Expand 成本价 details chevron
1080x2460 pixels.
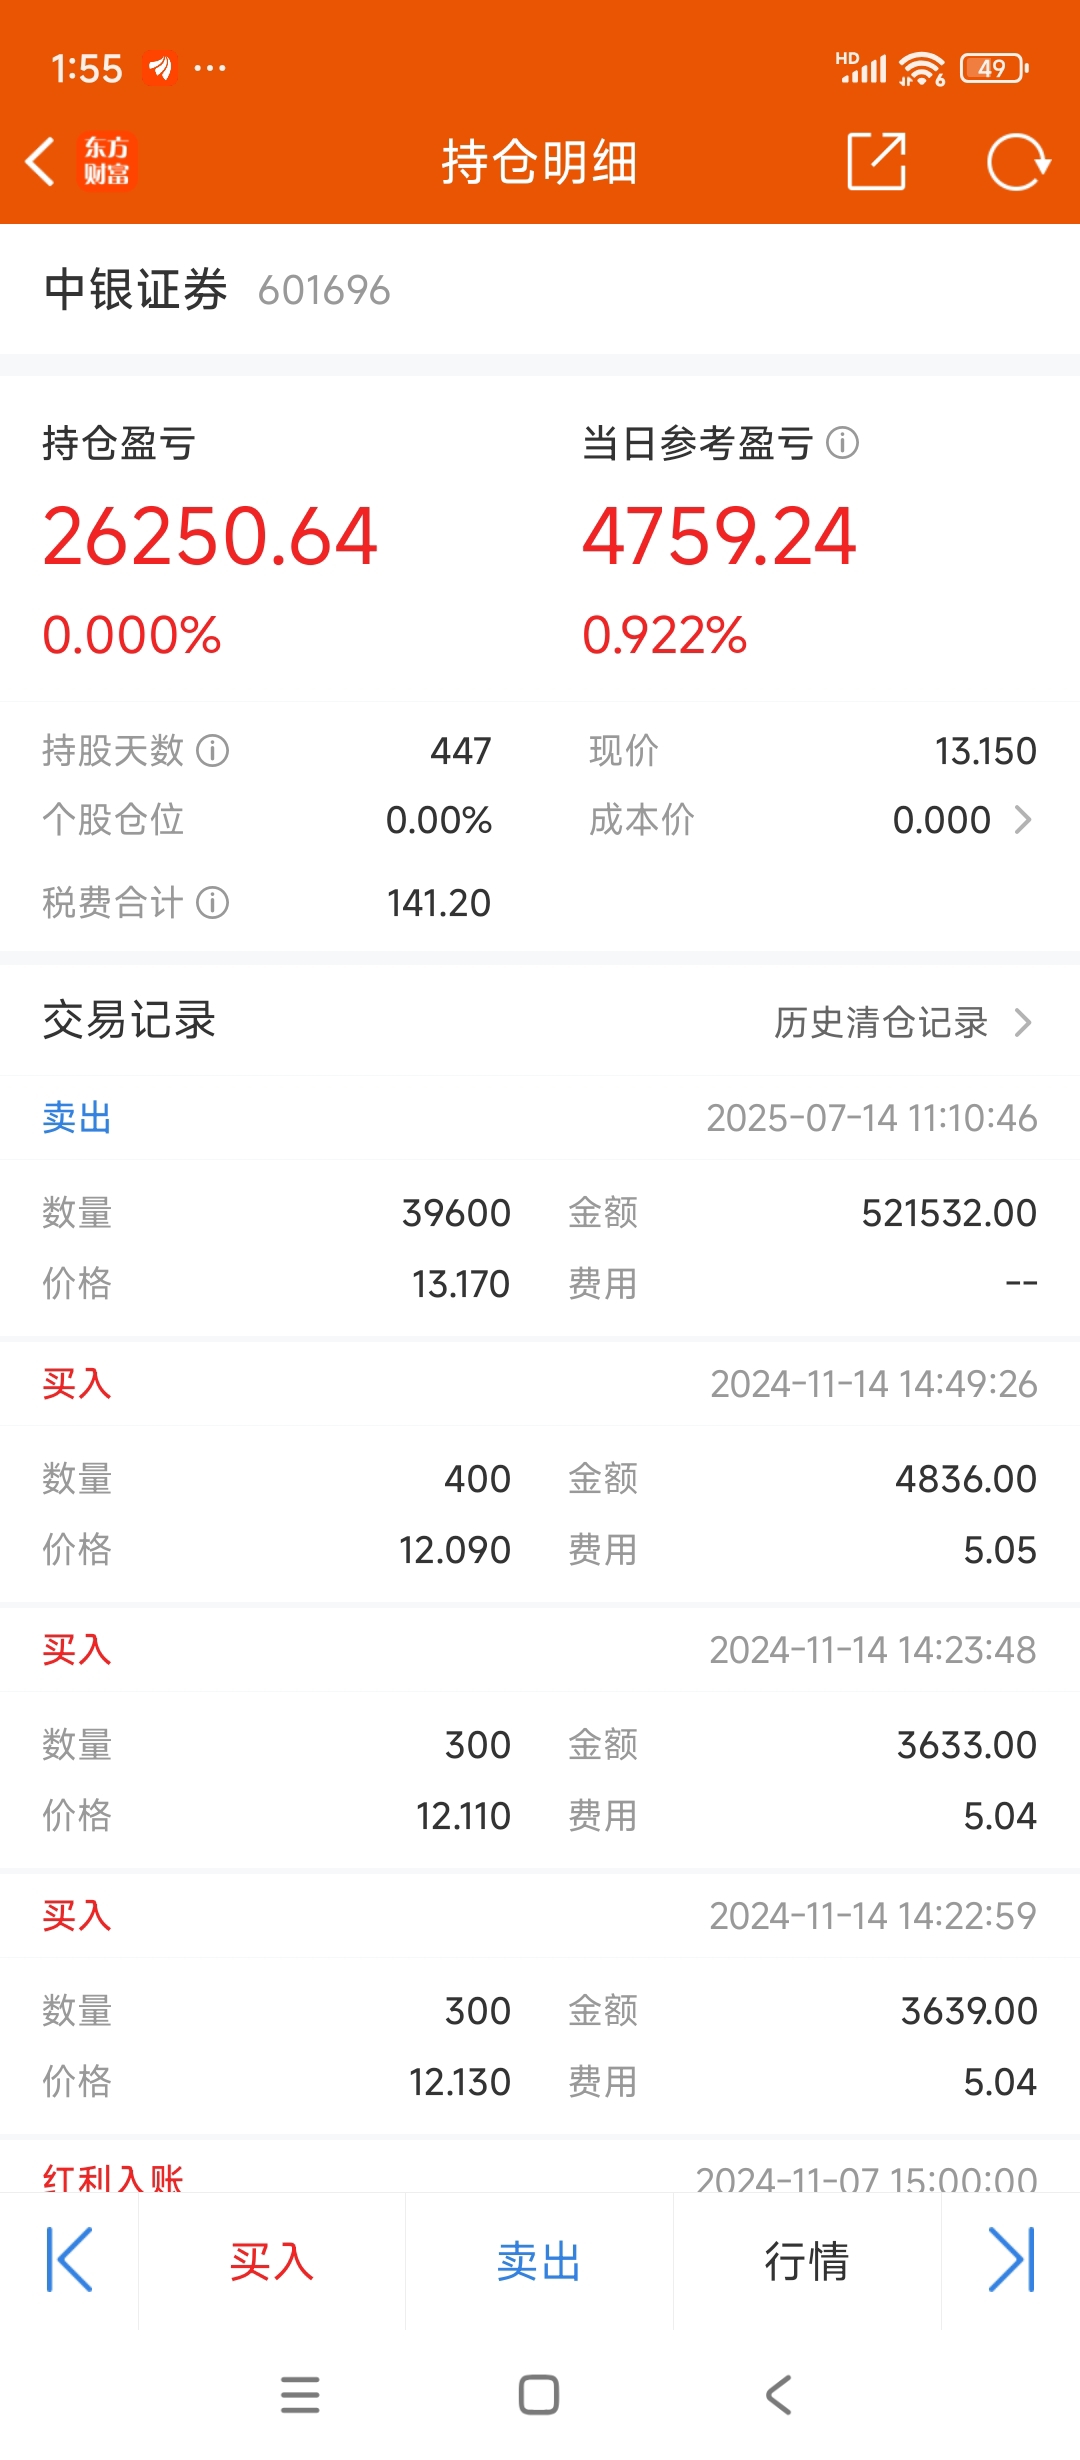coord(1023,820)
